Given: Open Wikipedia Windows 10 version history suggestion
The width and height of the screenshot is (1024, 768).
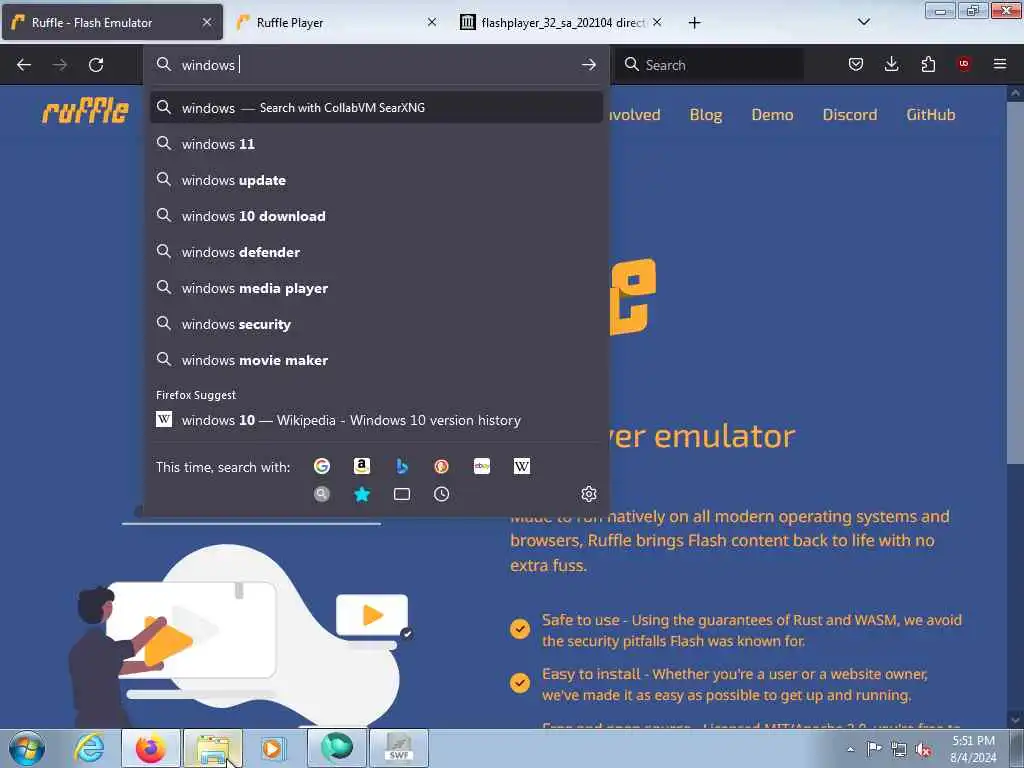Looking at the screenshot, I should pyautogui.click(x=376, y=420).
